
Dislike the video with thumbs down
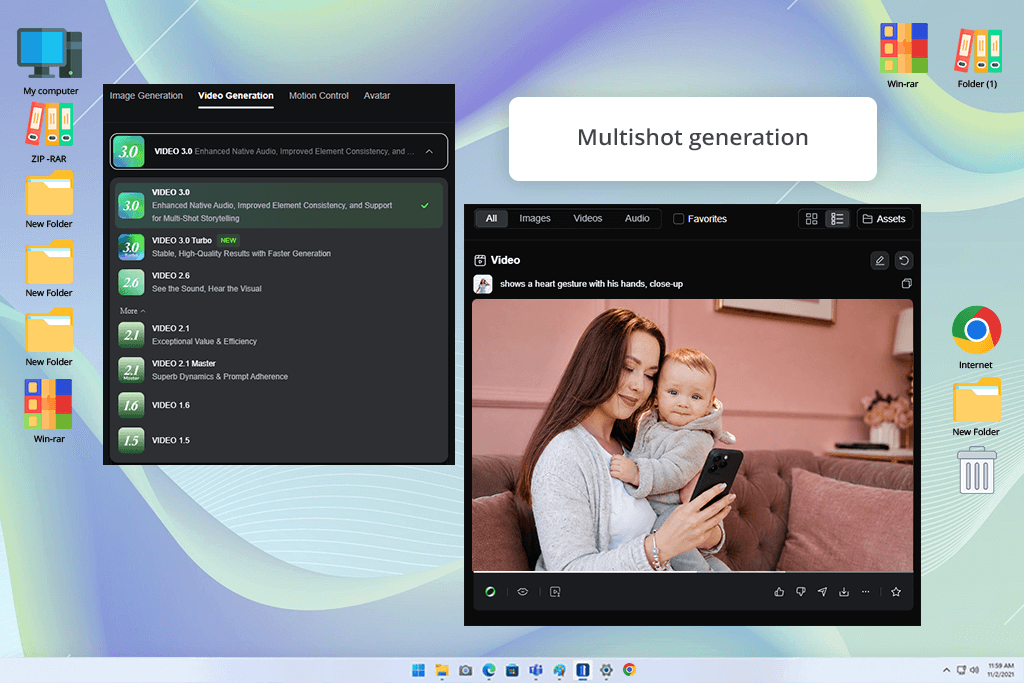point(801,592)
